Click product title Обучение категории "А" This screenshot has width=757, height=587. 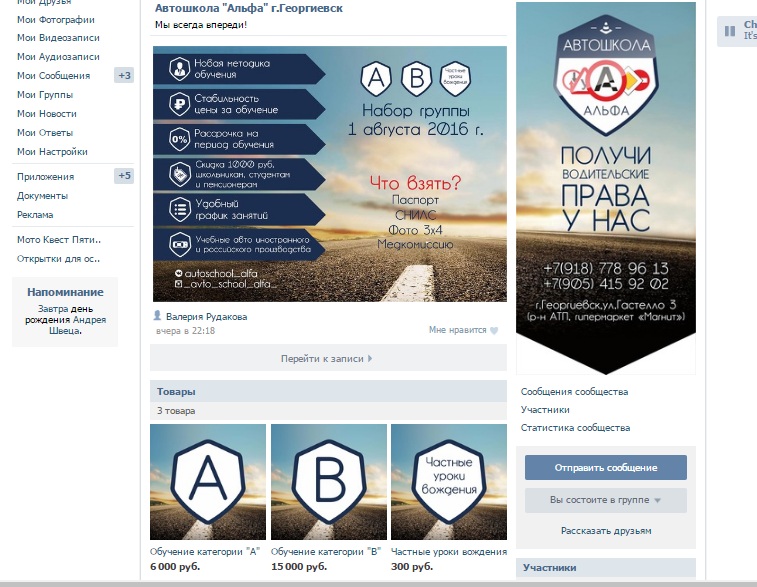205,552
